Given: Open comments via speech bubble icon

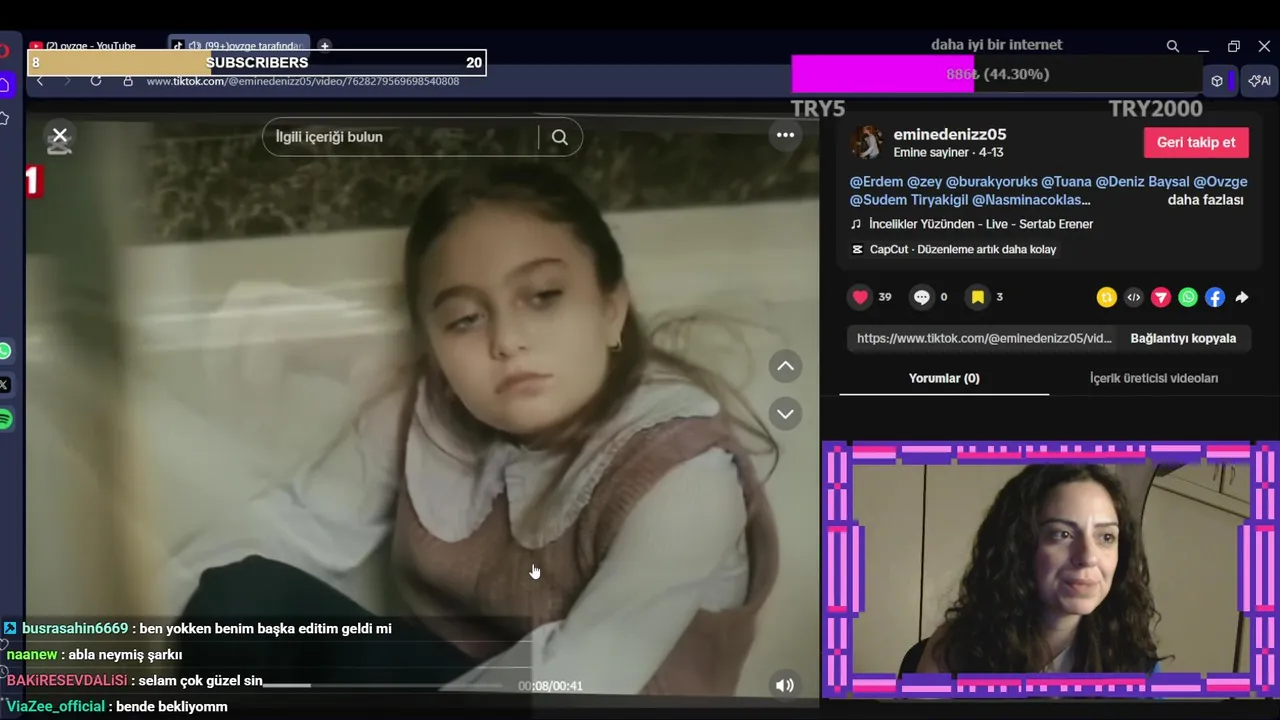Looking at the screenshot, I should pos(921,297).
